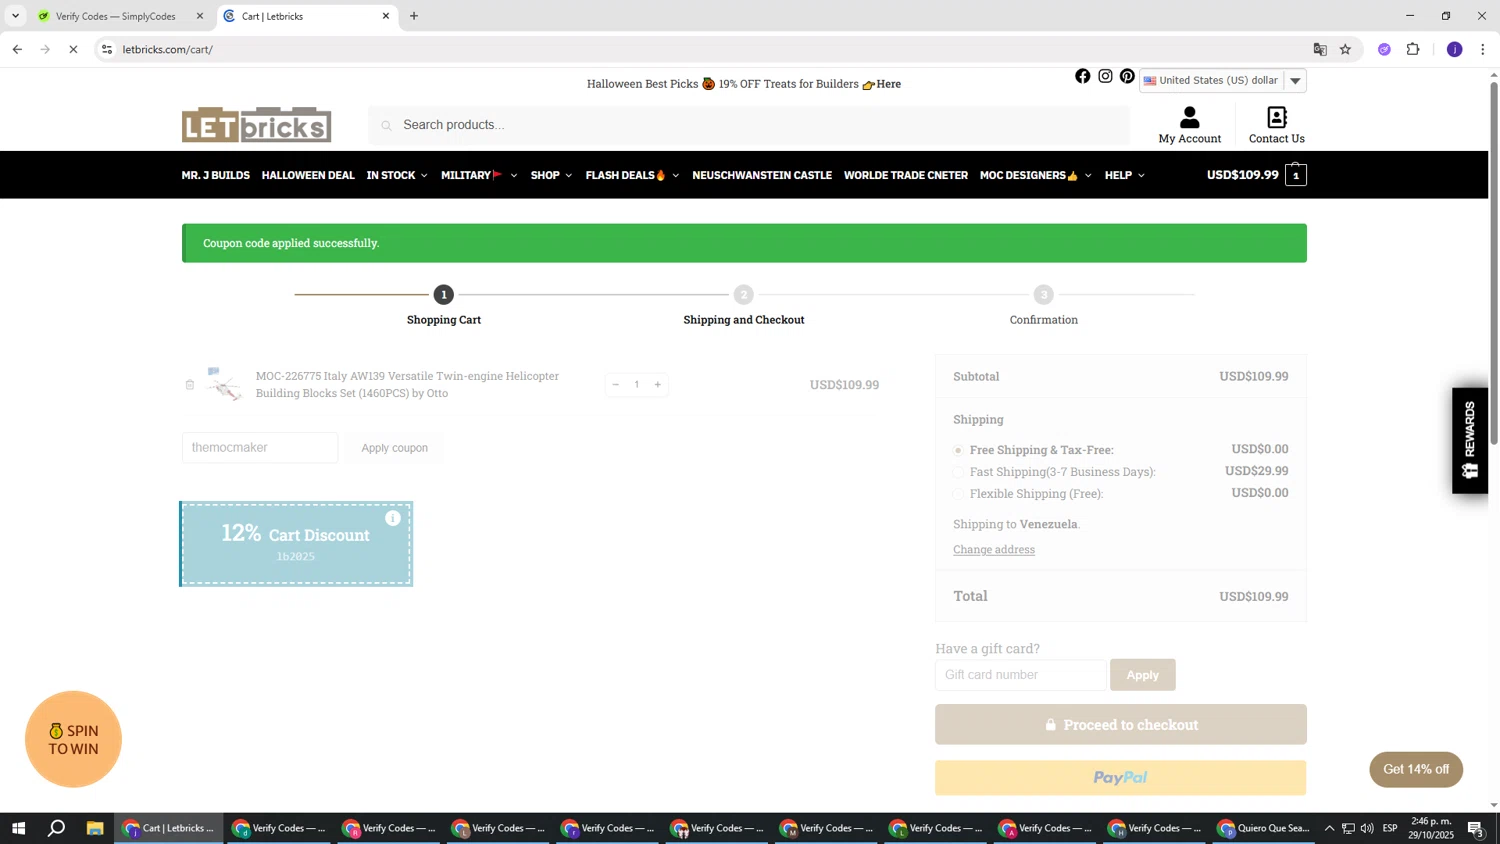Screen dimensions: 1500x844
Task: Select Fast Shipping (3-7 Business Days)
Action: (958, 473)
